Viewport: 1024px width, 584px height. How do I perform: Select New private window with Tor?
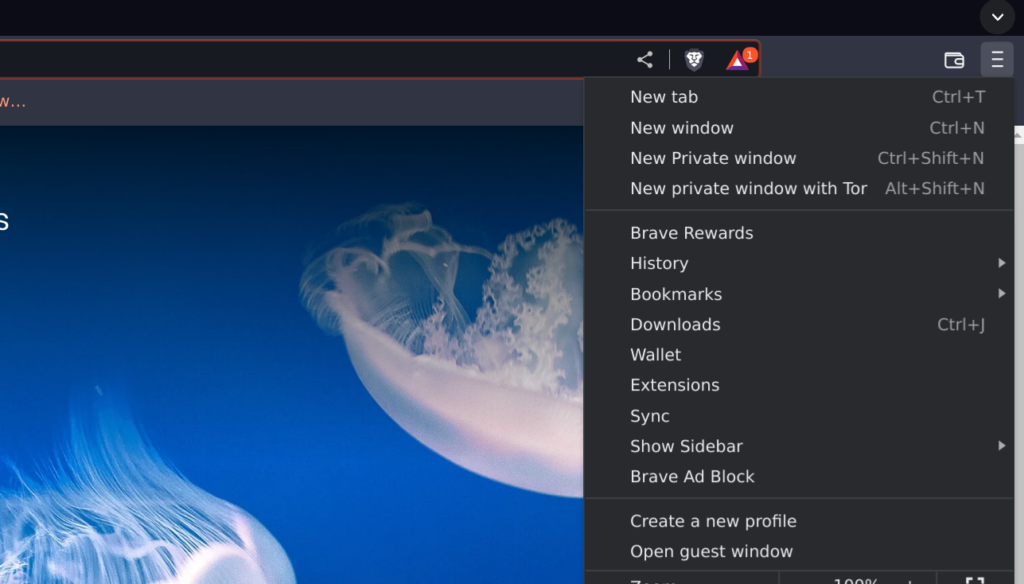[x=748, y=188]
